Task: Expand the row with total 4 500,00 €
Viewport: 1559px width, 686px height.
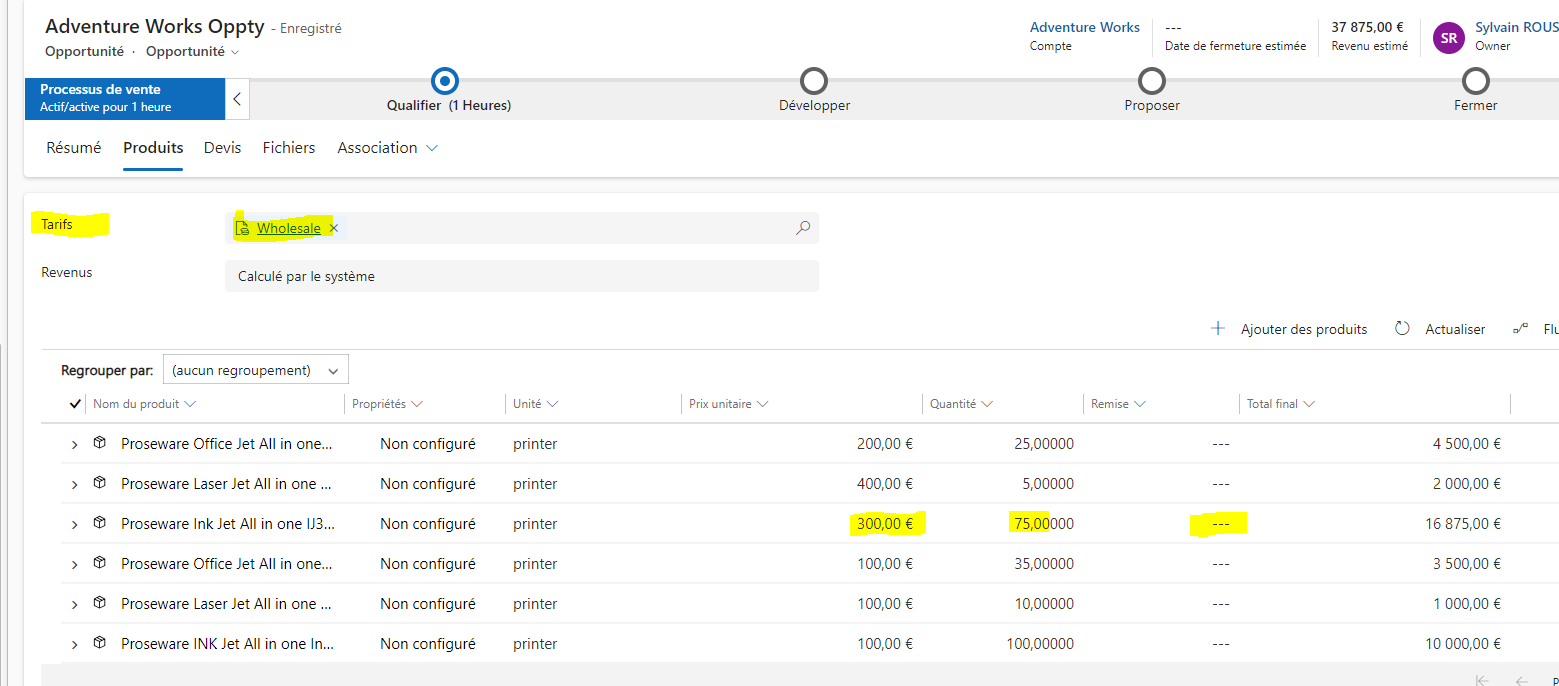Action: 74,444
